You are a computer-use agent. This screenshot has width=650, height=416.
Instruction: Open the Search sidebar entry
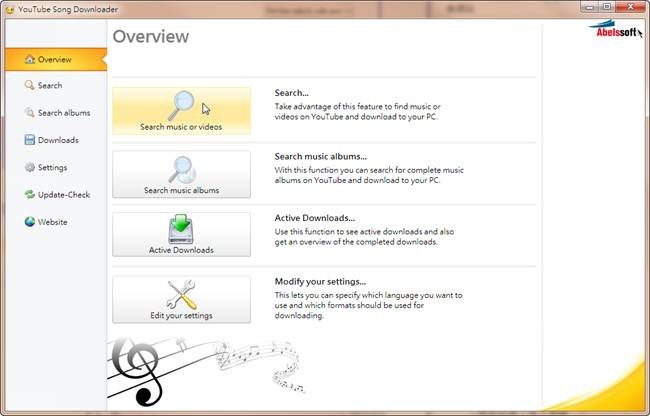(56, 85)
